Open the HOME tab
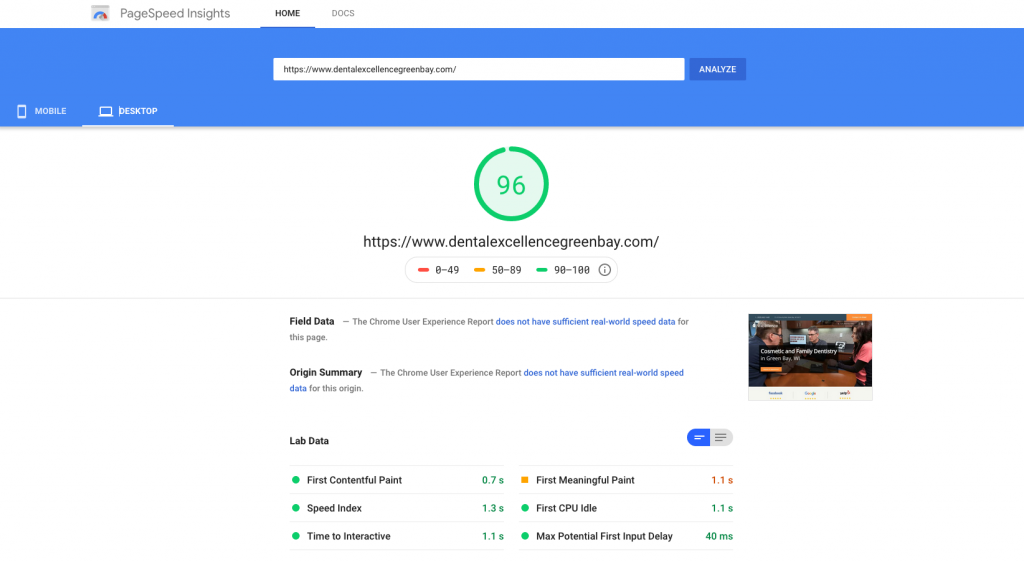Screen dimensions: 1024x562 [287, 14]
